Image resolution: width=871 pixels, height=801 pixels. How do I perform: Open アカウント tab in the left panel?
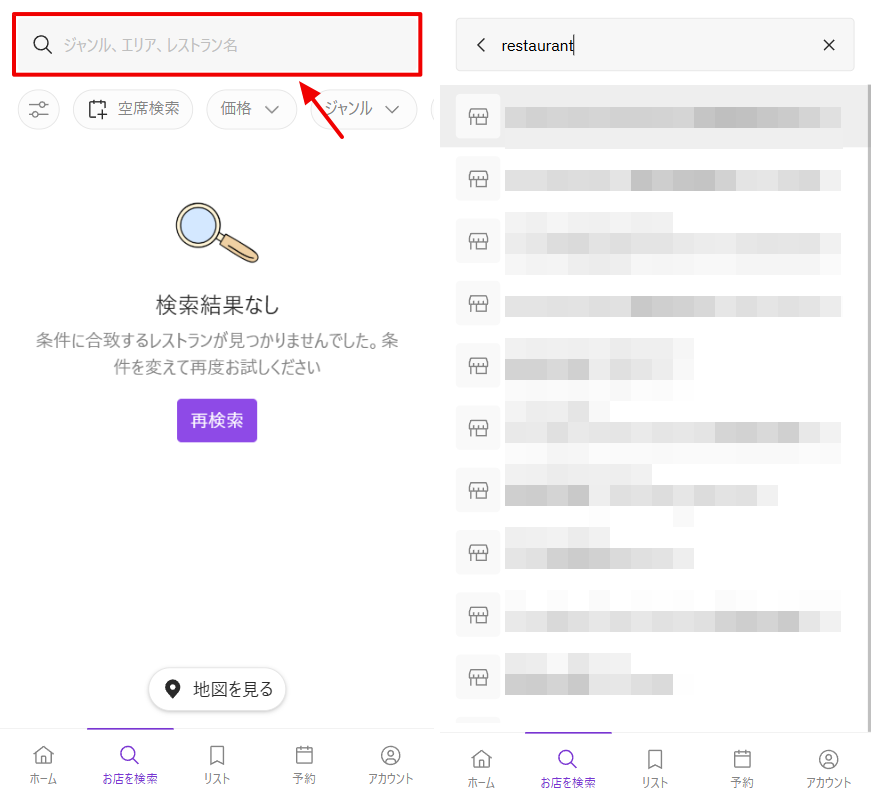(x=391, y=765)
